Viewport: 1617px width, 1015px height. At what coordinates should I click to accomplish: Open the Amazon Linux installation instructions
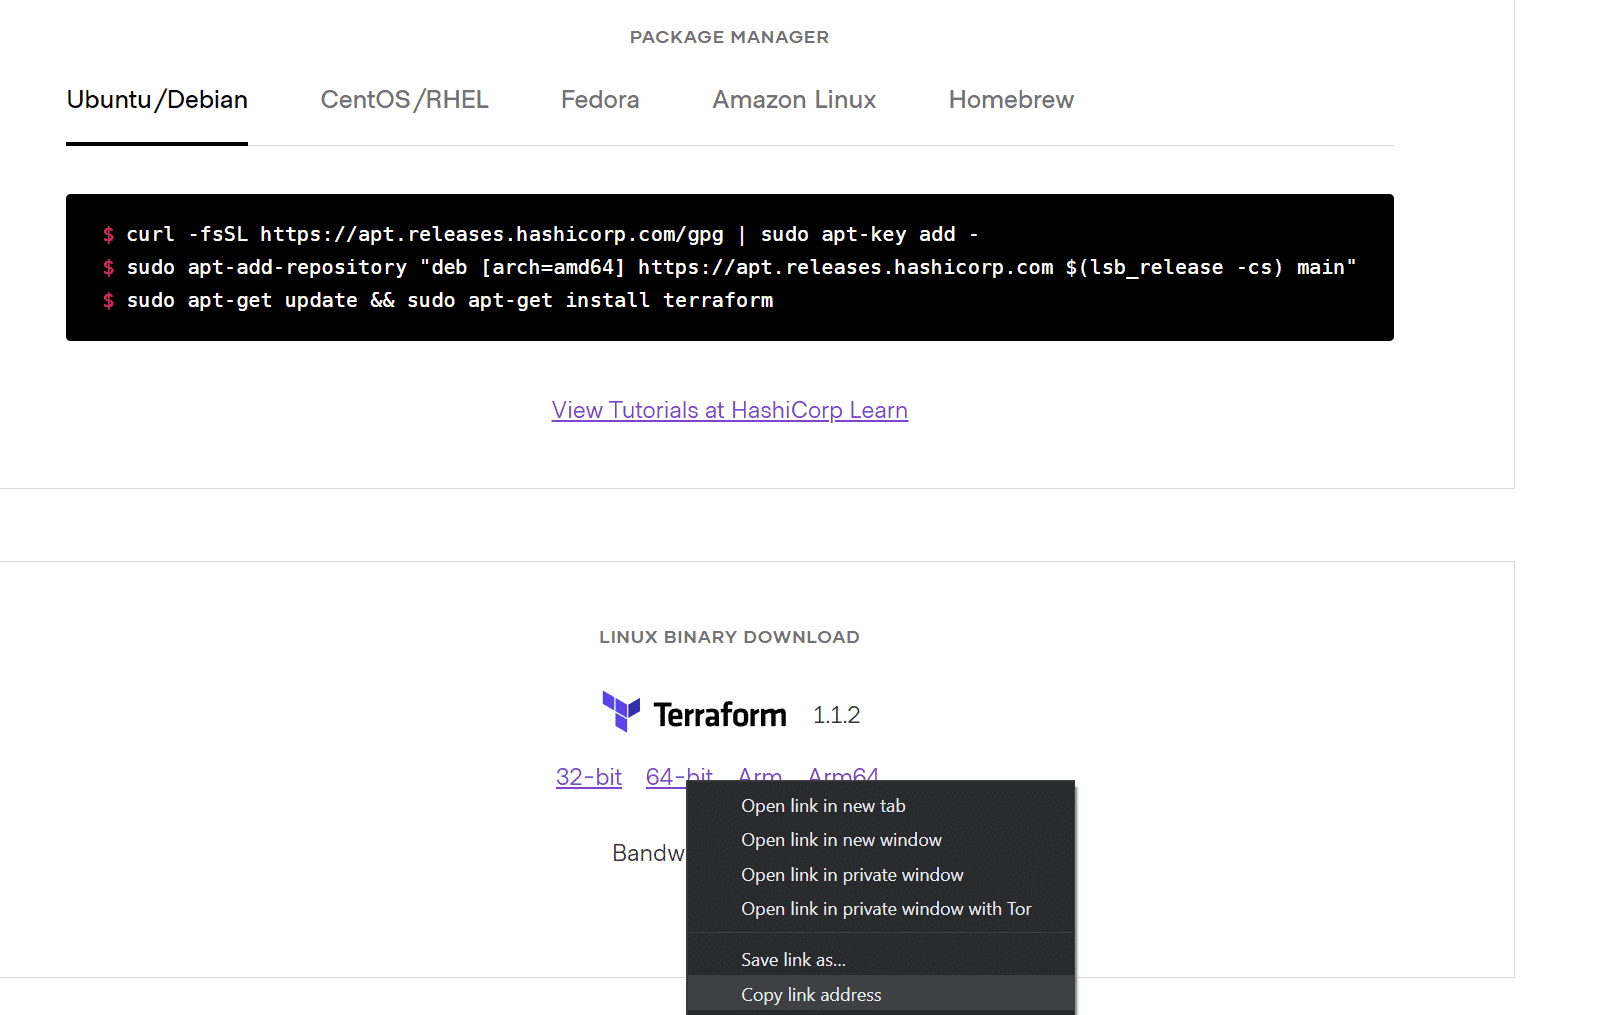coord(793,100)
